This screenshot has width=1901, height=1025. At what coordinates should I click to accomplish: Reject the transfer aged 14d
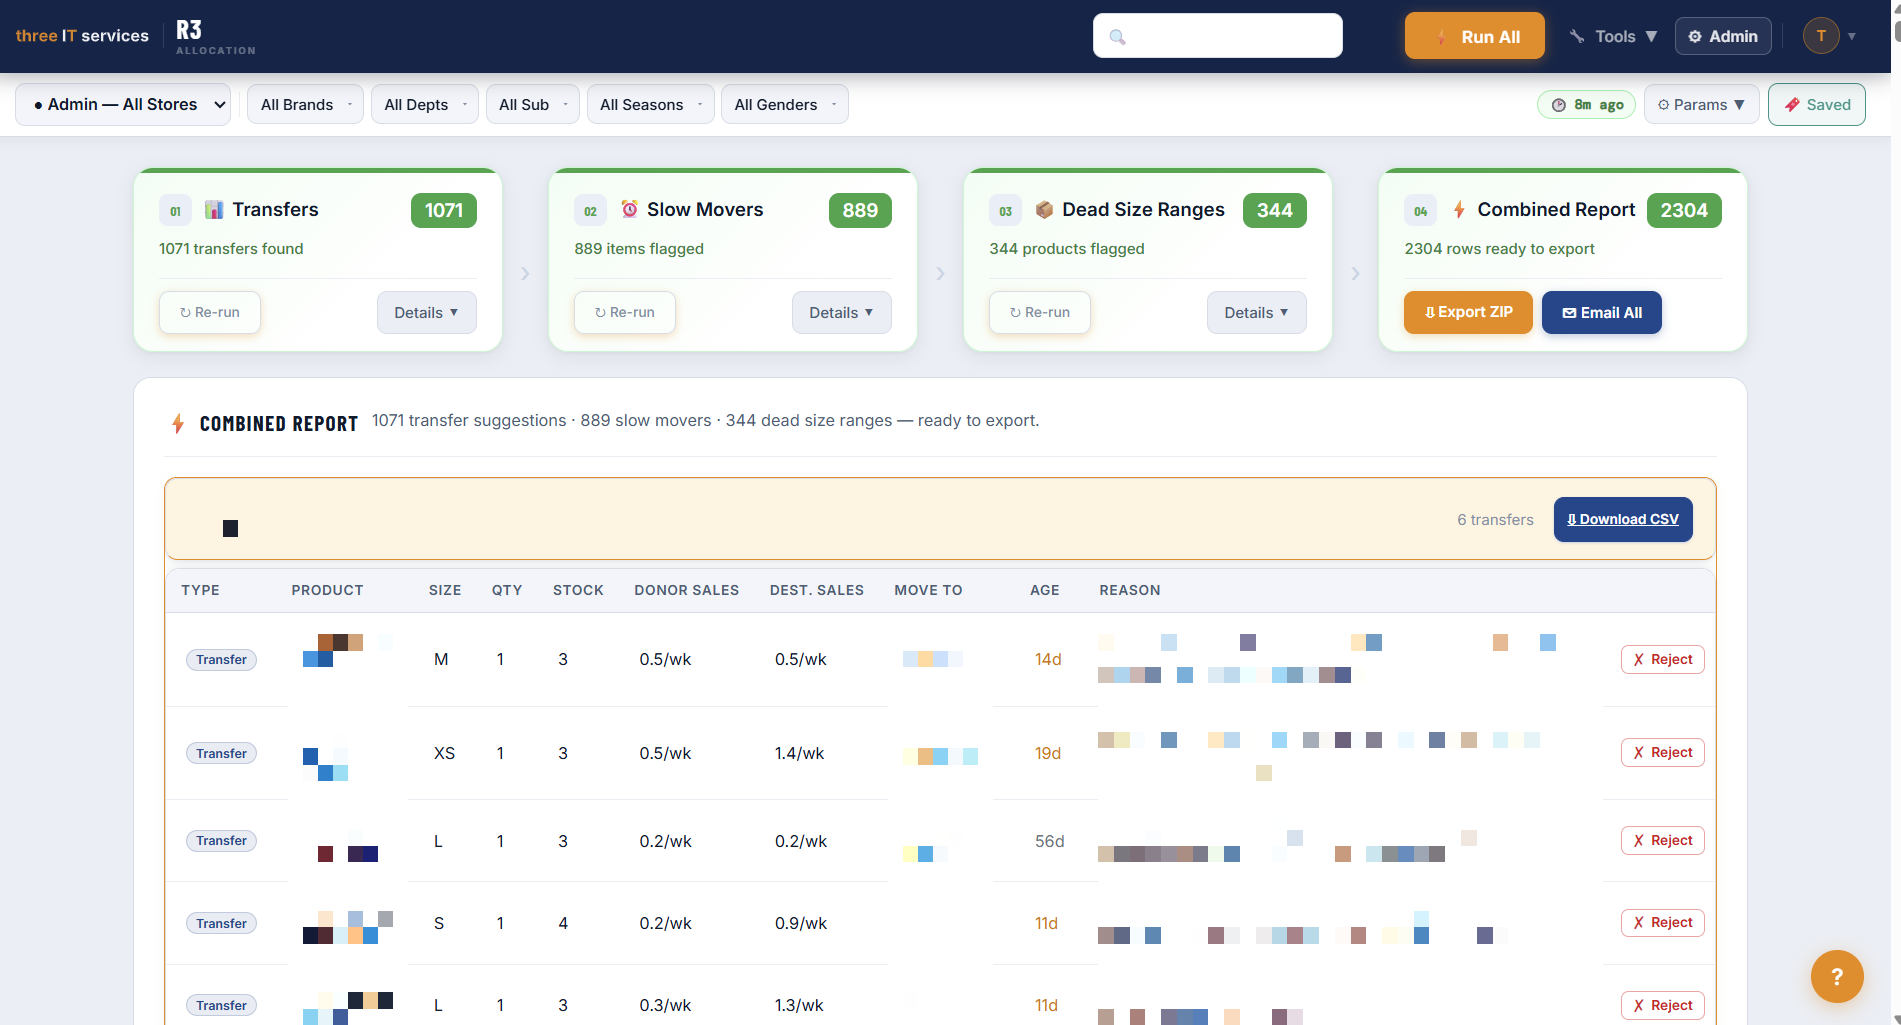tap(1662, 659)
